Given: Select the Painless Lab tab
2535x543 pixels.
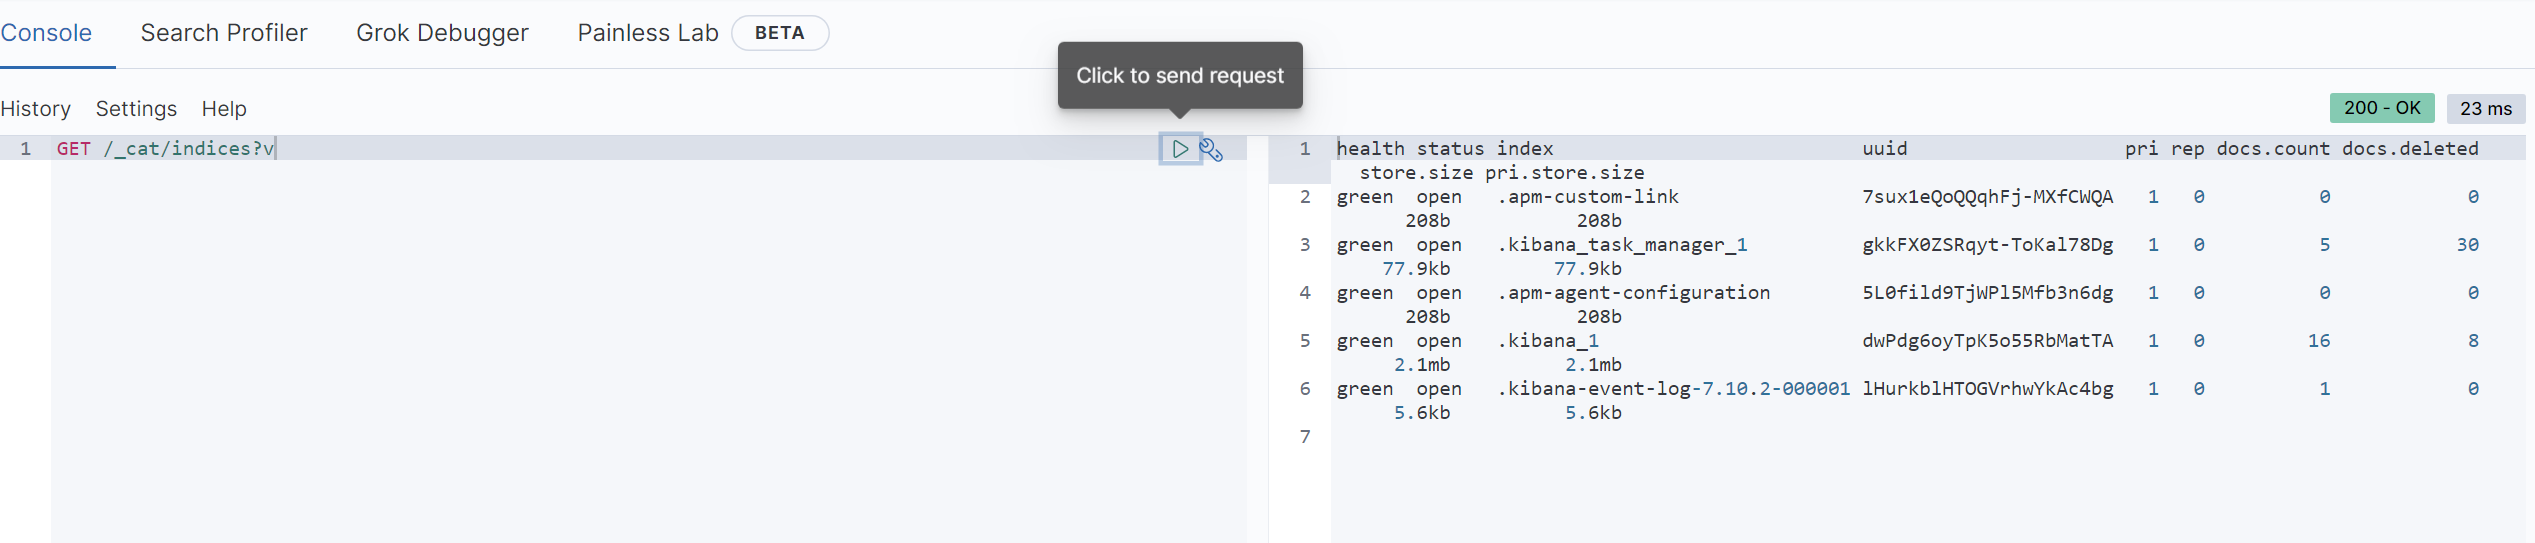Looking at the screenshot, I should (647, 33).
